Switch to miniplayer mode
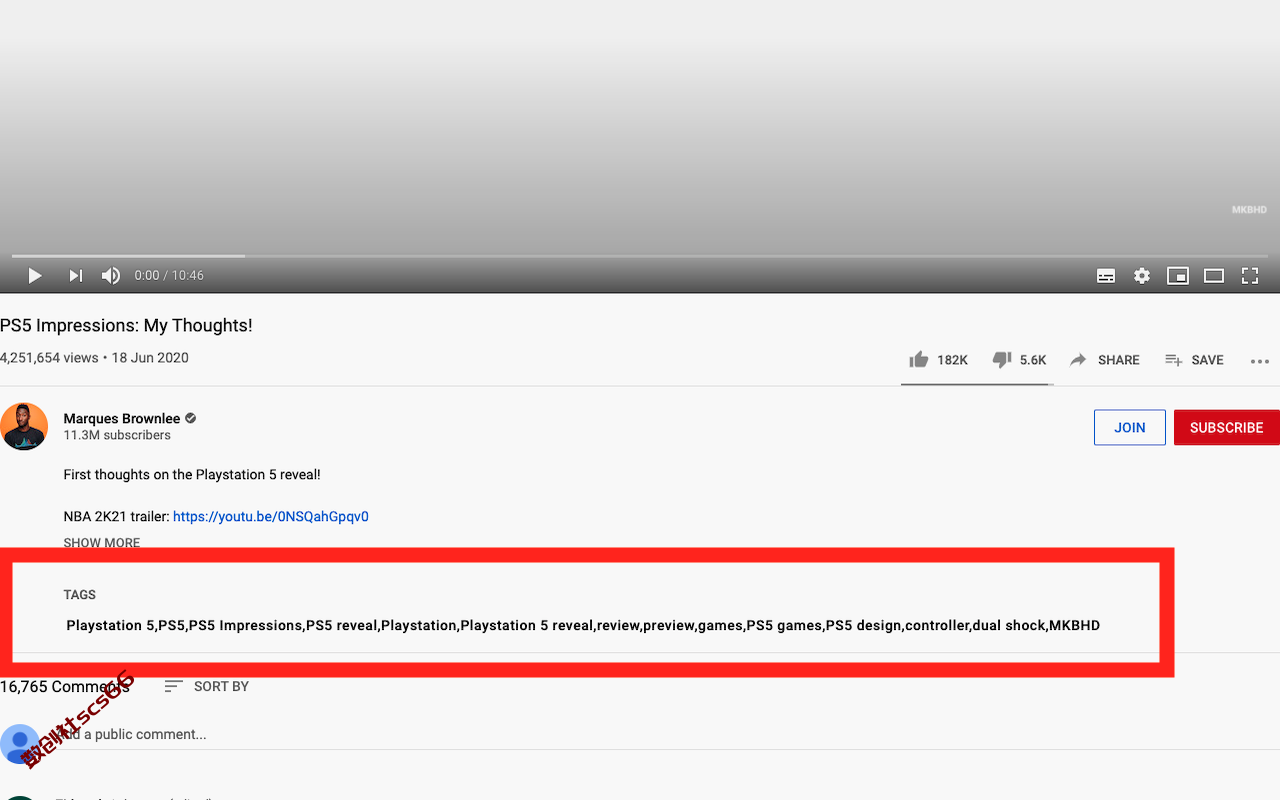This screenshot has height=800, width=1280. tap(1178, 276)
